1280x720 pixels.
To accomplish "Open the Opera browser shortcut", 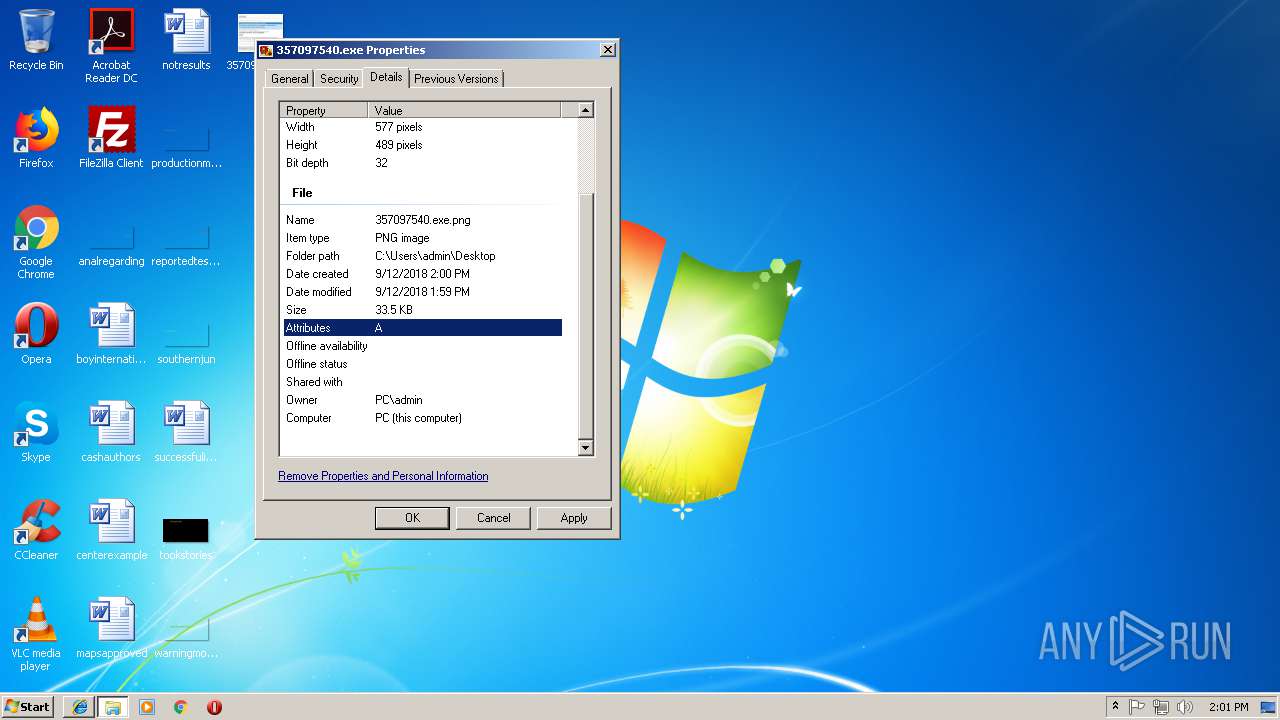I will [36, 334].
